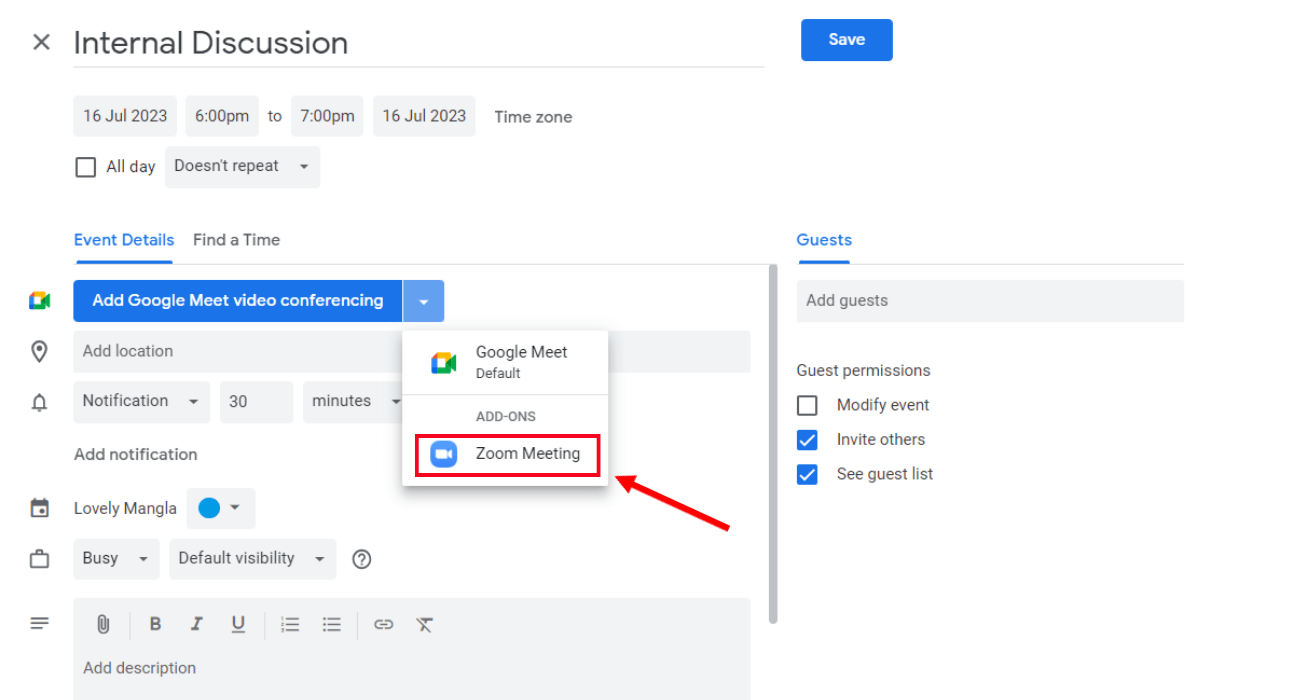Open the start date 16 Jul 2023
This screenshot has width=1300, height=700.
pyautogui.click(x=125, y=116)
